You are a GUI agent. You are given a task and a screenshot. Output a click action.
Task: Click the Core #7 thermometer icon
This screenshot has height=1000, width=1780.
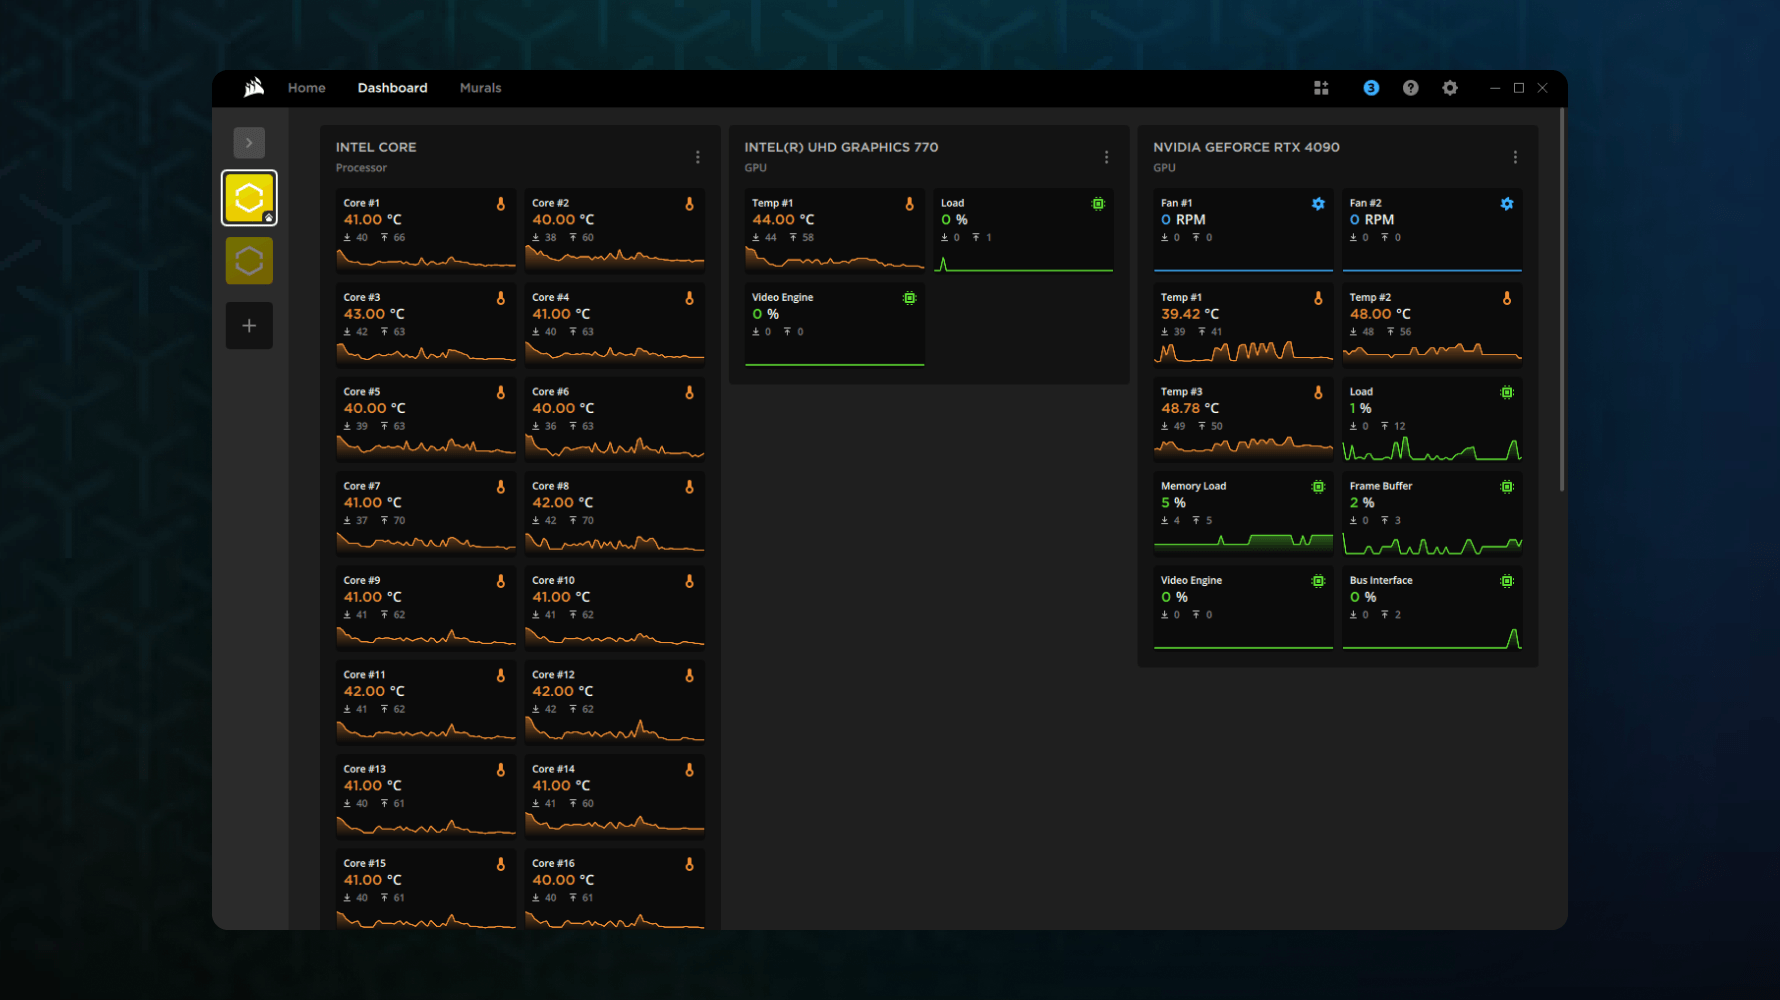[501, 487]
